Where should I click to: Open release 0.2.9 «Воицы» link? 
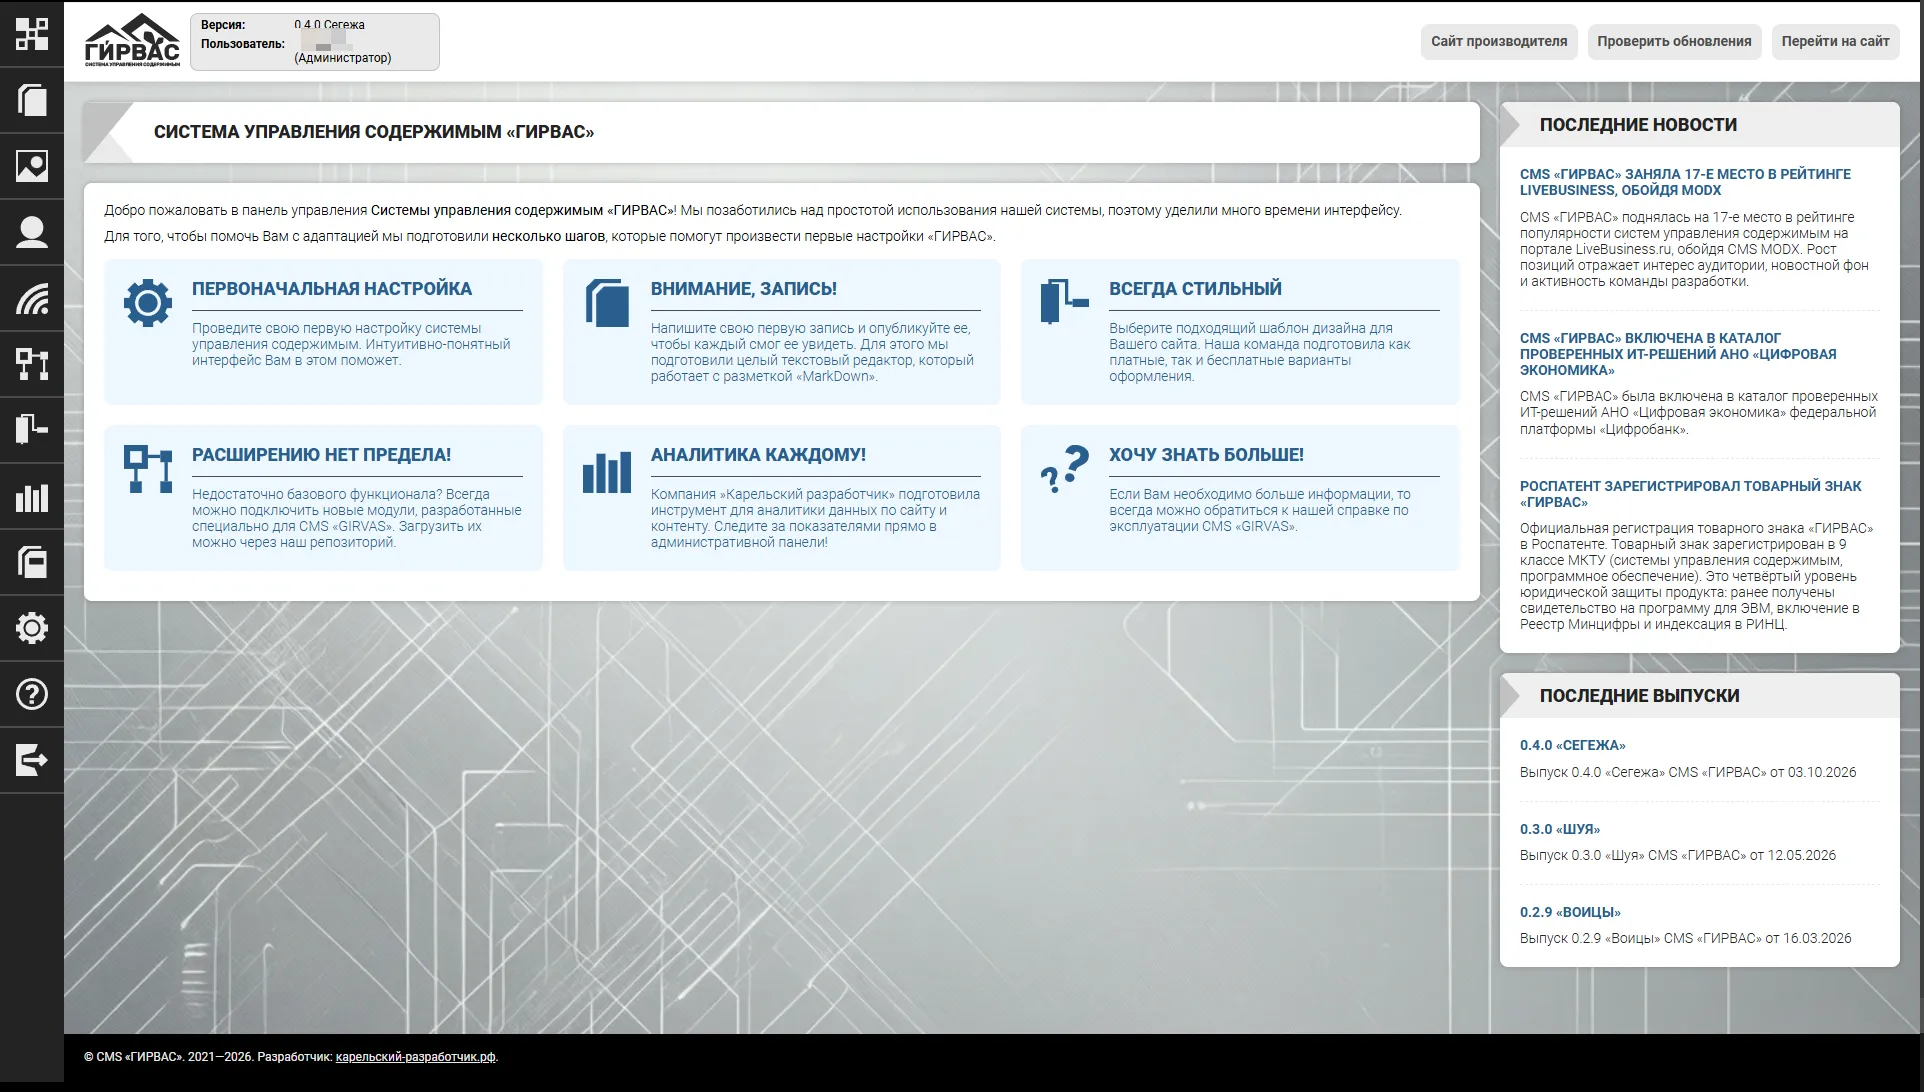click(1570, 912)
